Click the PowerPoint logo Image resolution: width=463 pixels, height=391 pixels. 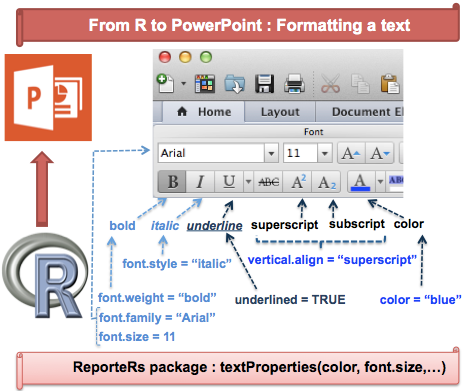point(48,97)
